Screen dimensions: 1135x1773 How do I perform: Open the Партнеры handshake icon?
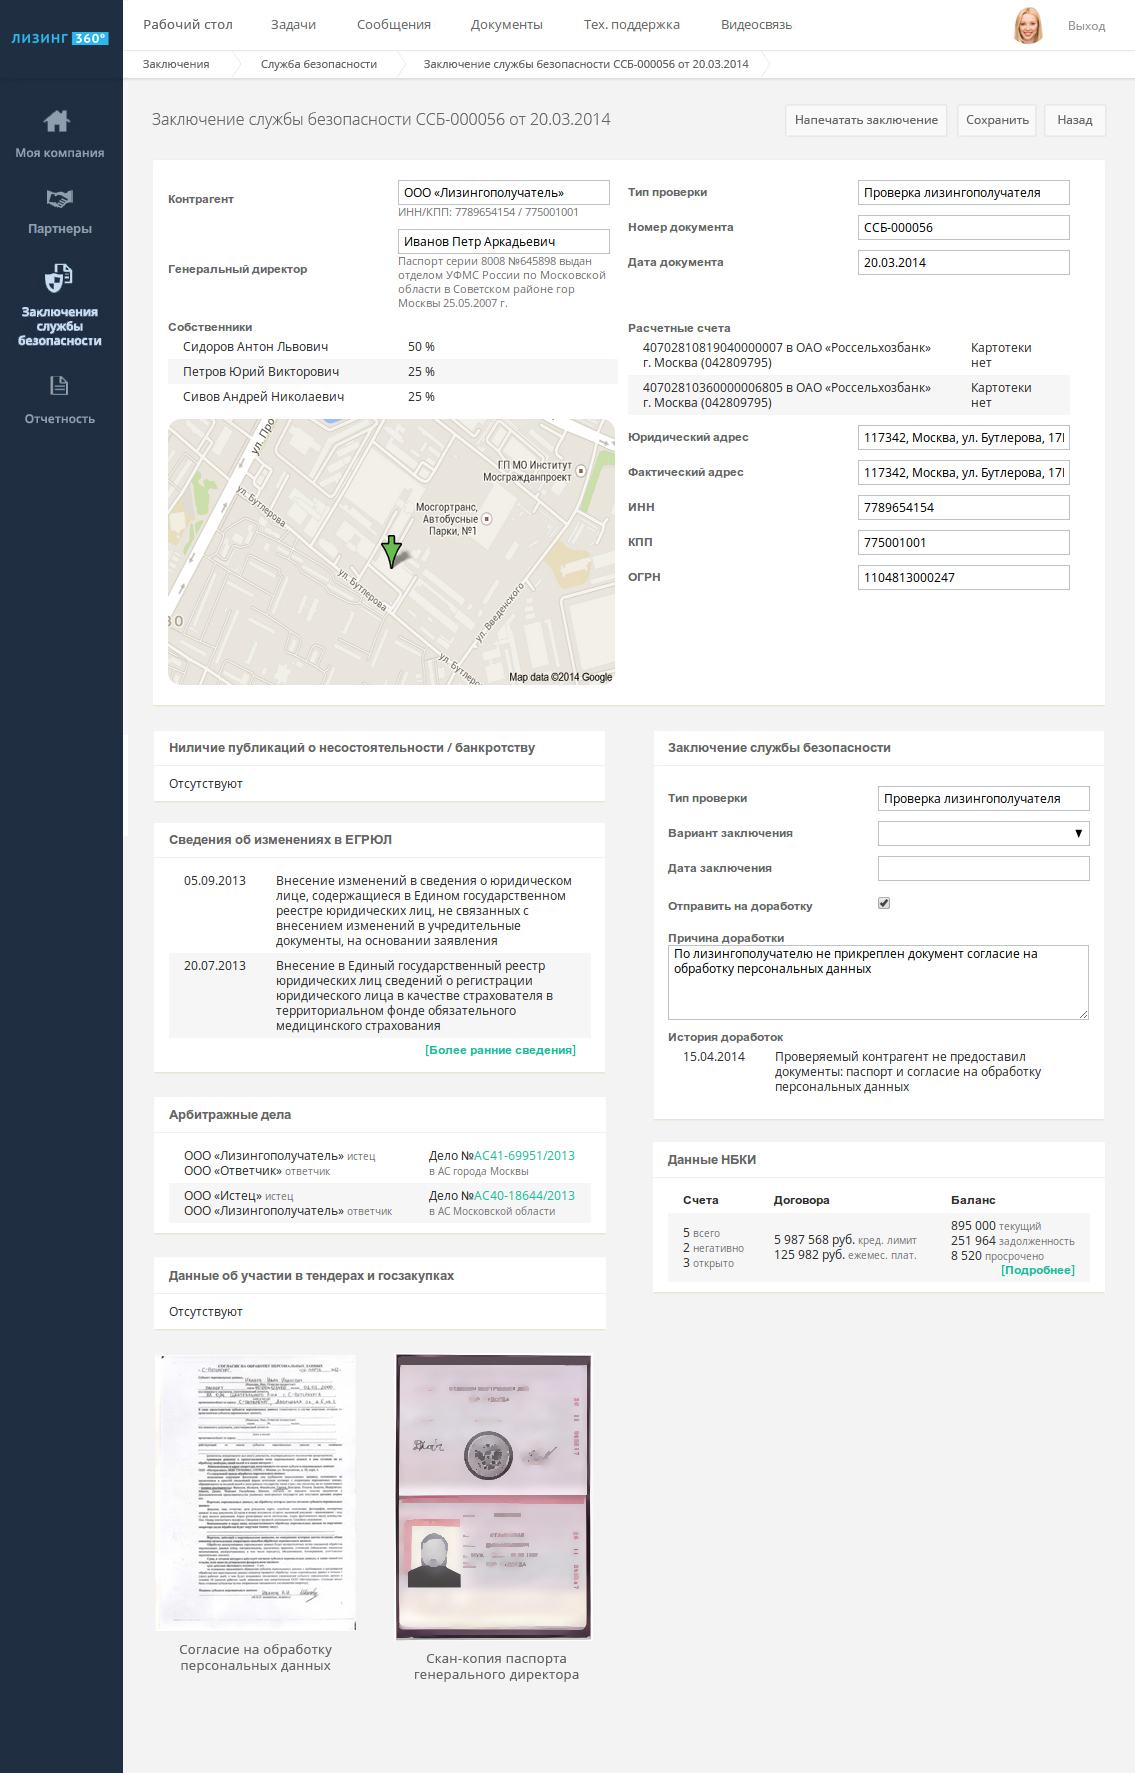point(60,198)
